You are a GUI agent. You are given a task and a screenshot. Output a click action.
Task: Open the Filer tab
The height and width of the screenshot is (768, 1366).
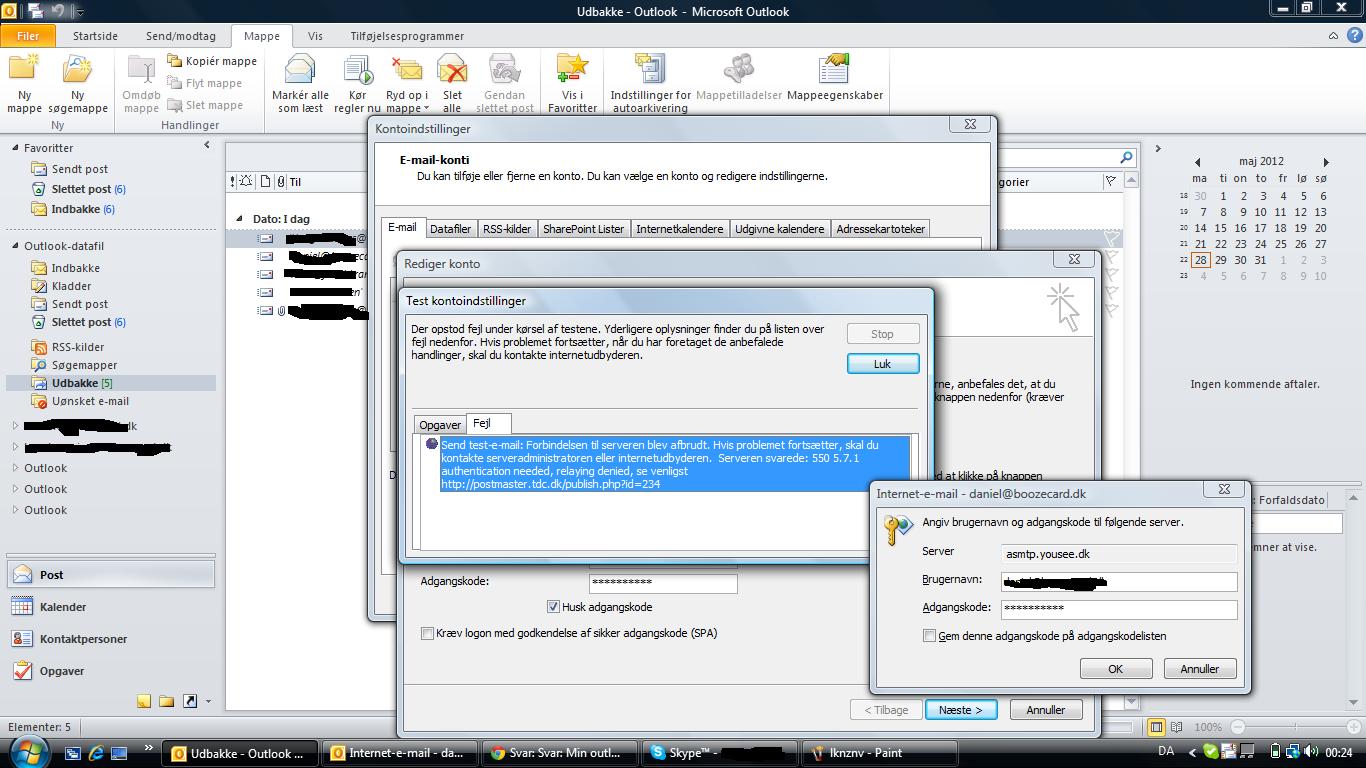coord(27,36)
